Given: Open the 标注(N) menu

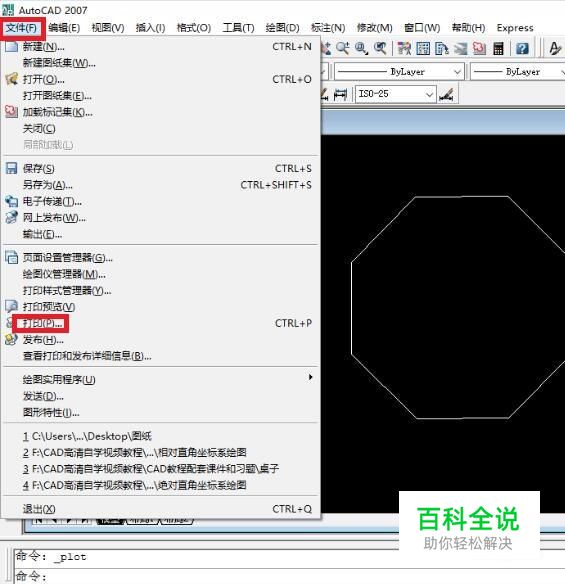Looking at the screenshot, I should [x=328, y=28].
